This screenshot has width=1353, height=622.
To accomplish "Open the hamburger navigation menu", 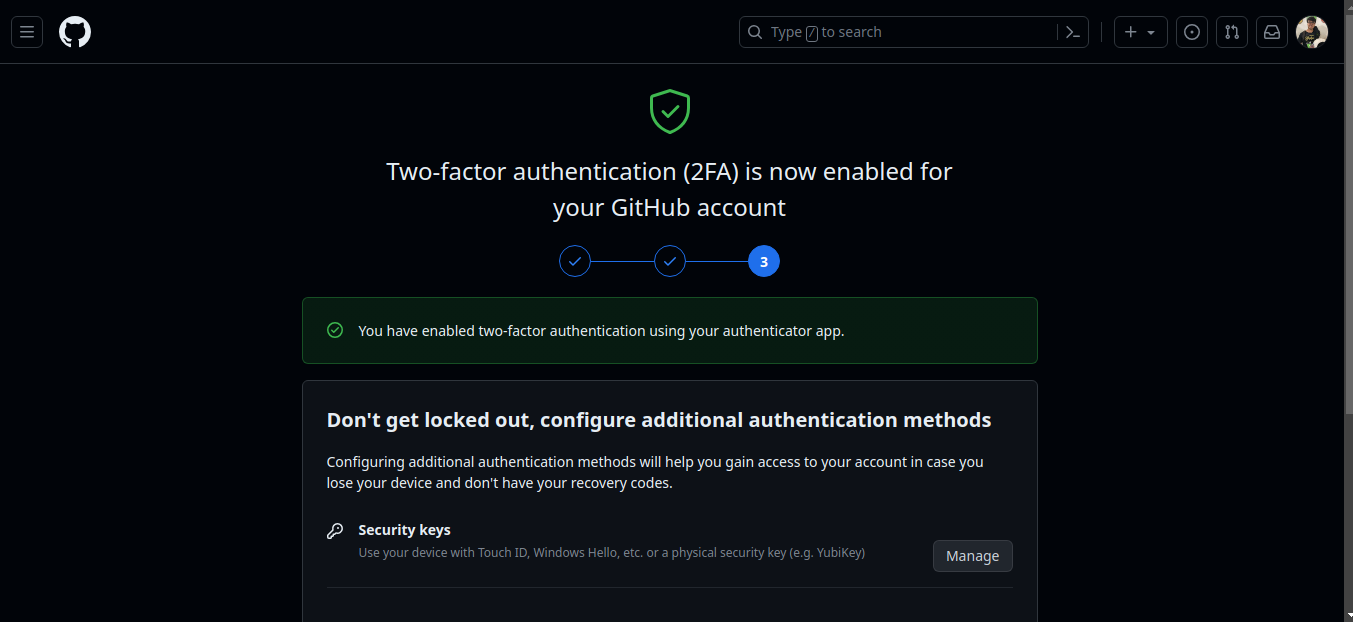I will [x=27, y=32].
